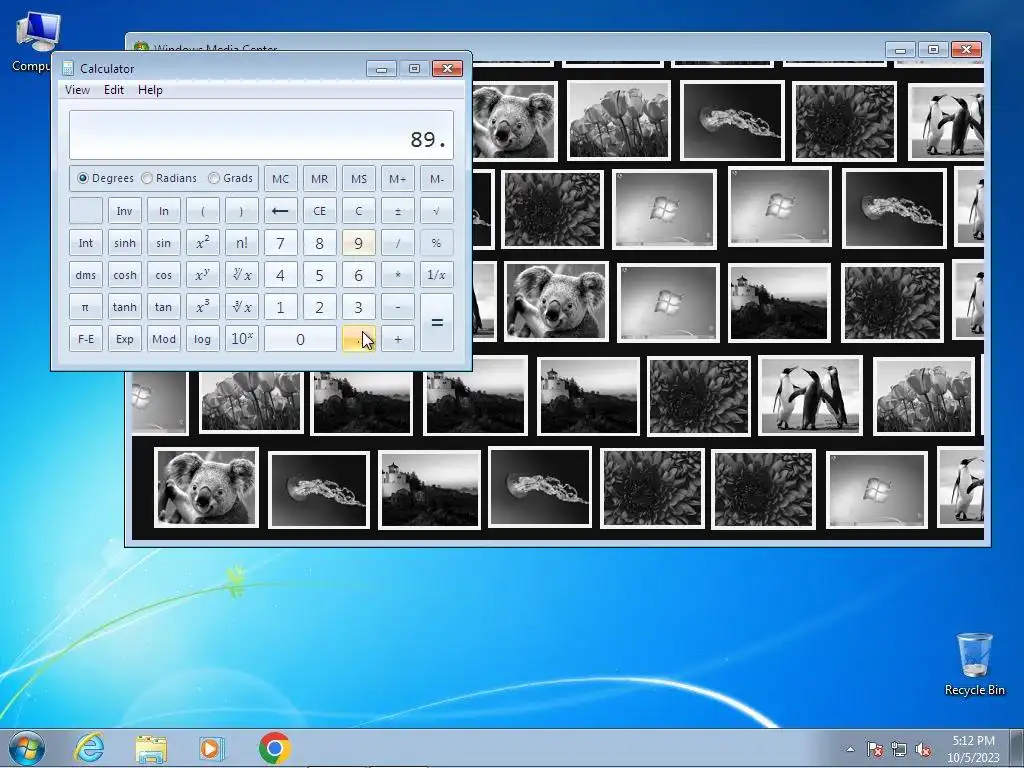Toggle F-E scientific notation
Screen dimensions: 1024x768
point(86,339)
